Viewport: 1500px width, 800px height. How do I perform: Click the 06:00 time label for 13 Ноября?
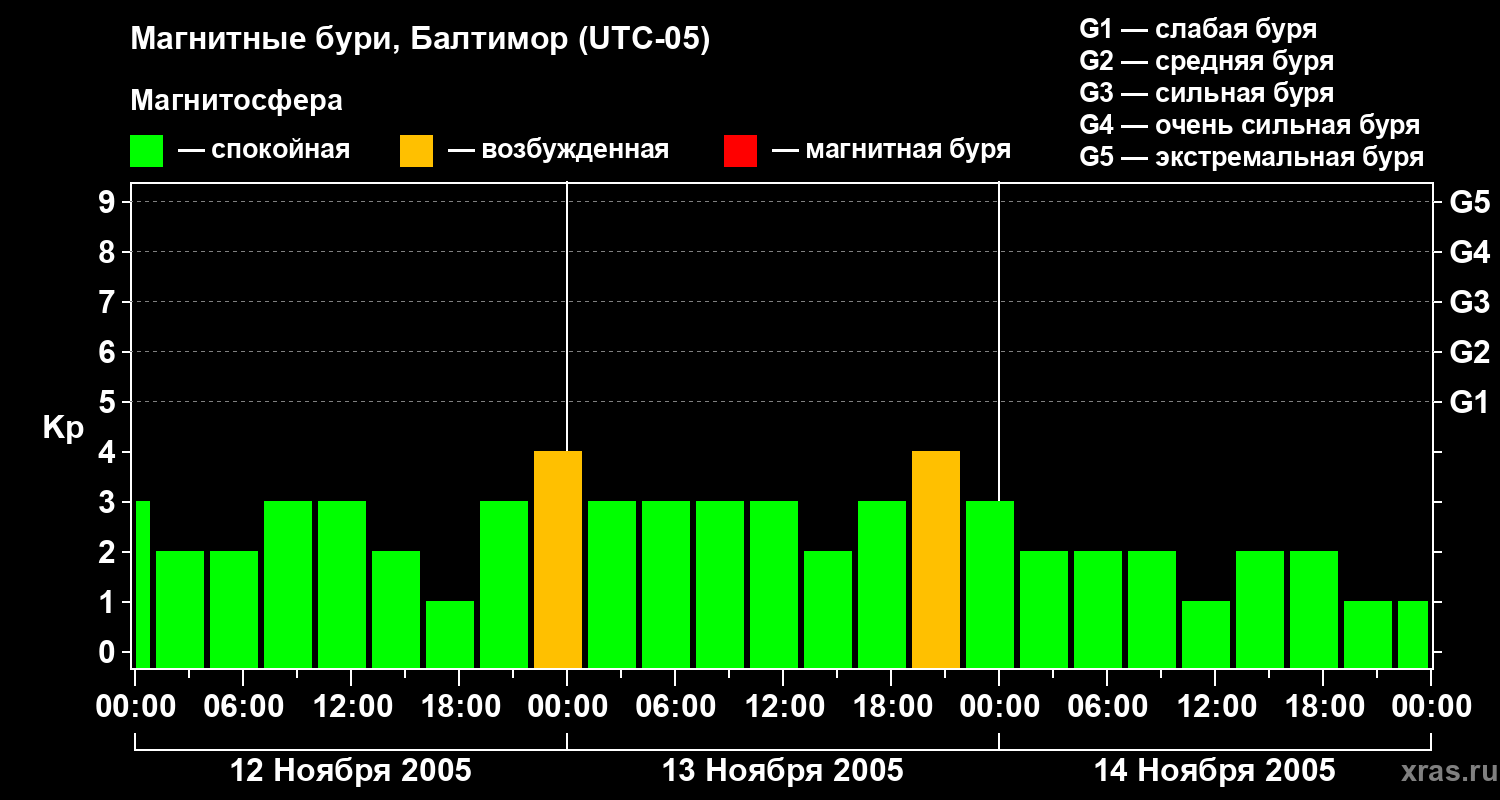pyautogui.click(x=675, y=707)
